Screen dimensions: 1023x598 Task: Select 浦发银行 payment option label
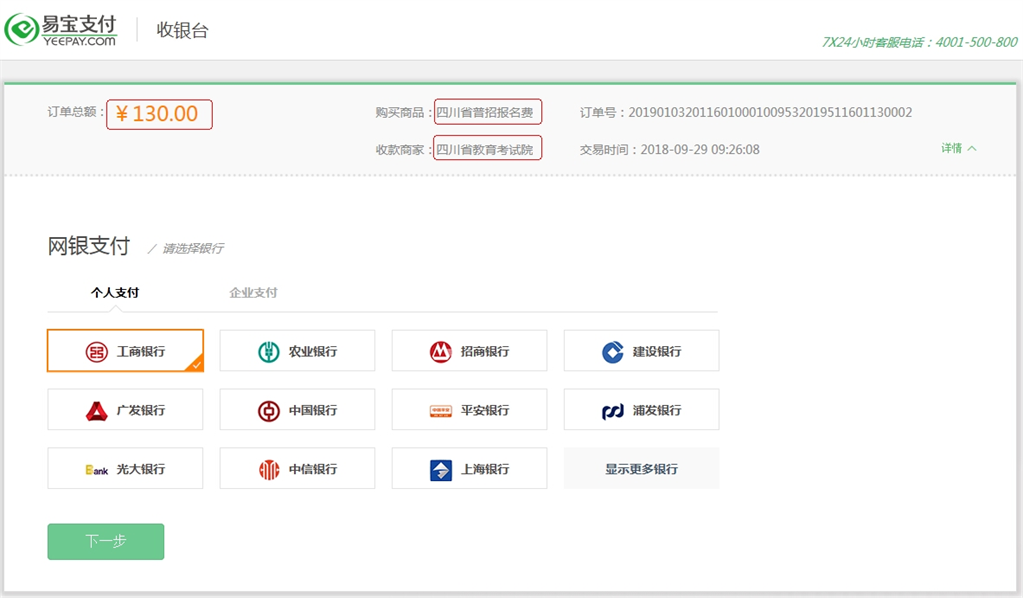point(657,410)
